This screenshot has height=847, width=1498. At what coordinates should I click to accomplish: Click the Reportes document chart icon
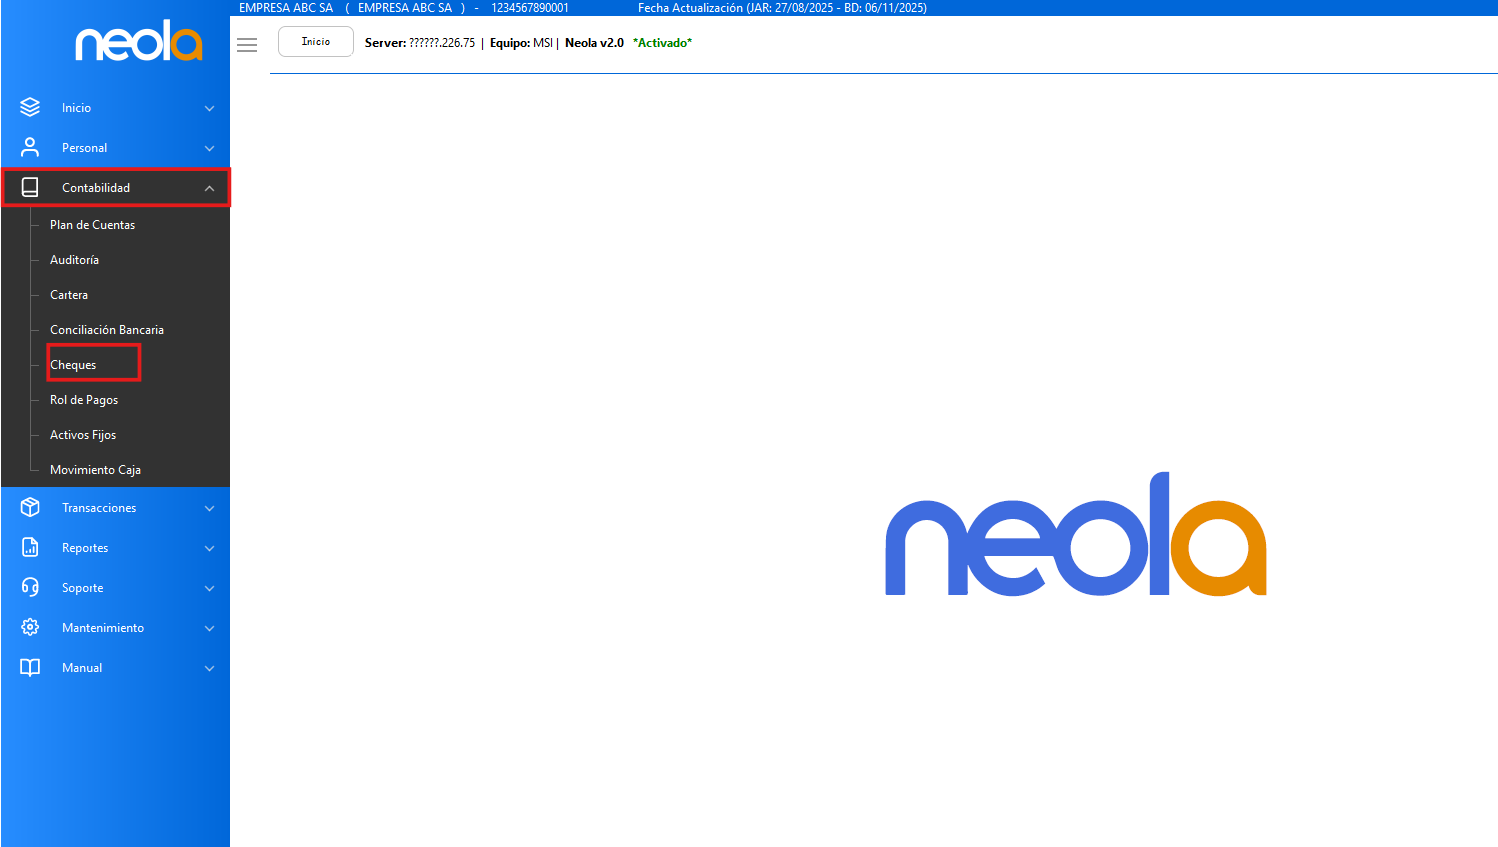30,547
